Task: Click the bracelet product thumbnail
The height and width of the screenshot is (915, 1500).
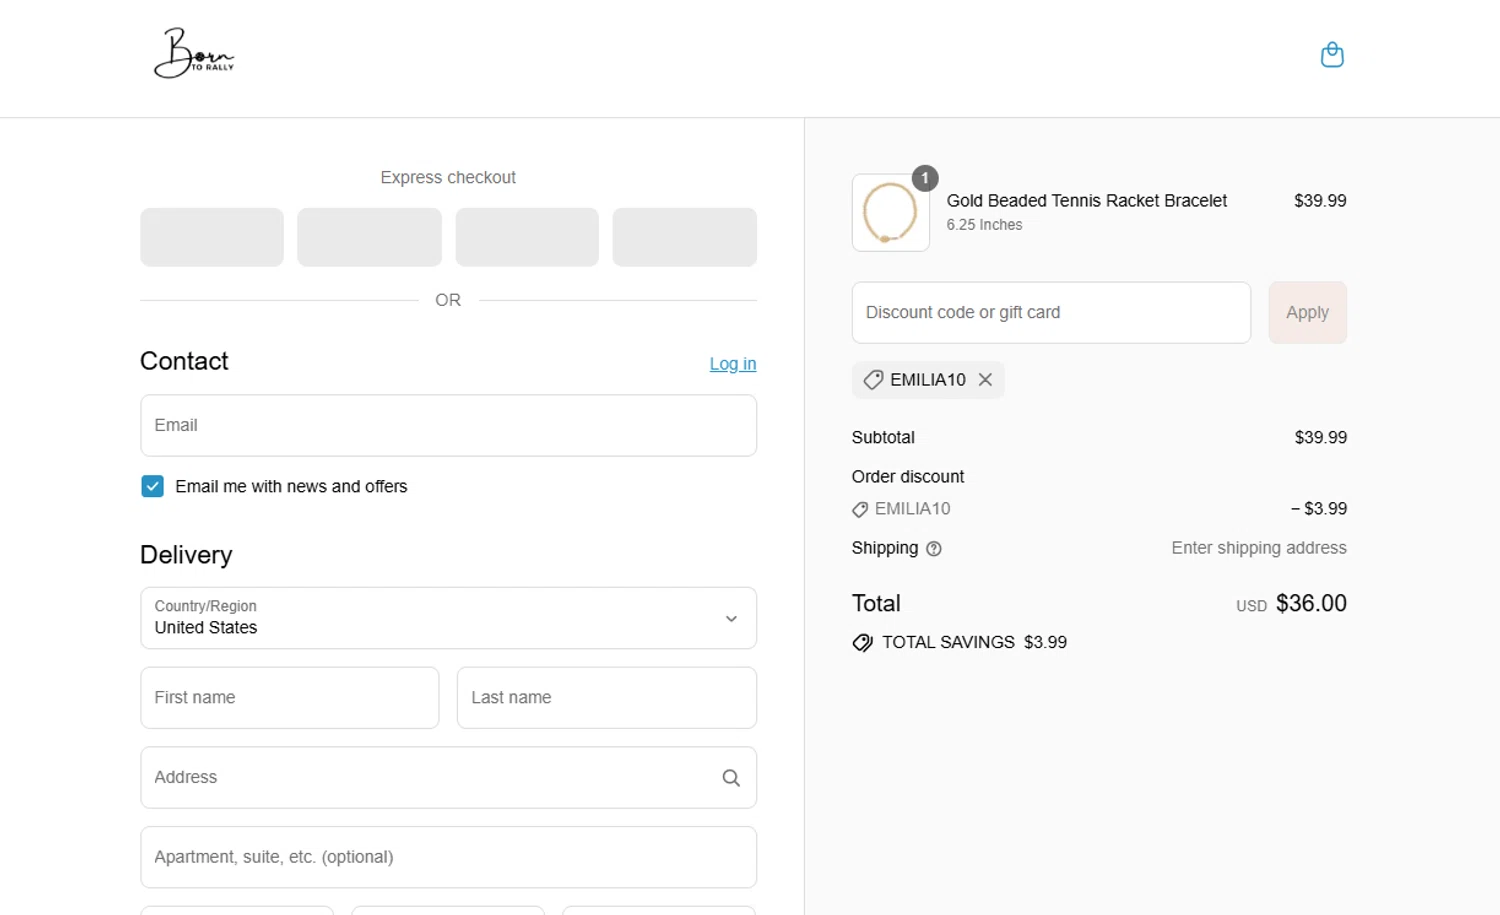Action: (x=890, y=212)
